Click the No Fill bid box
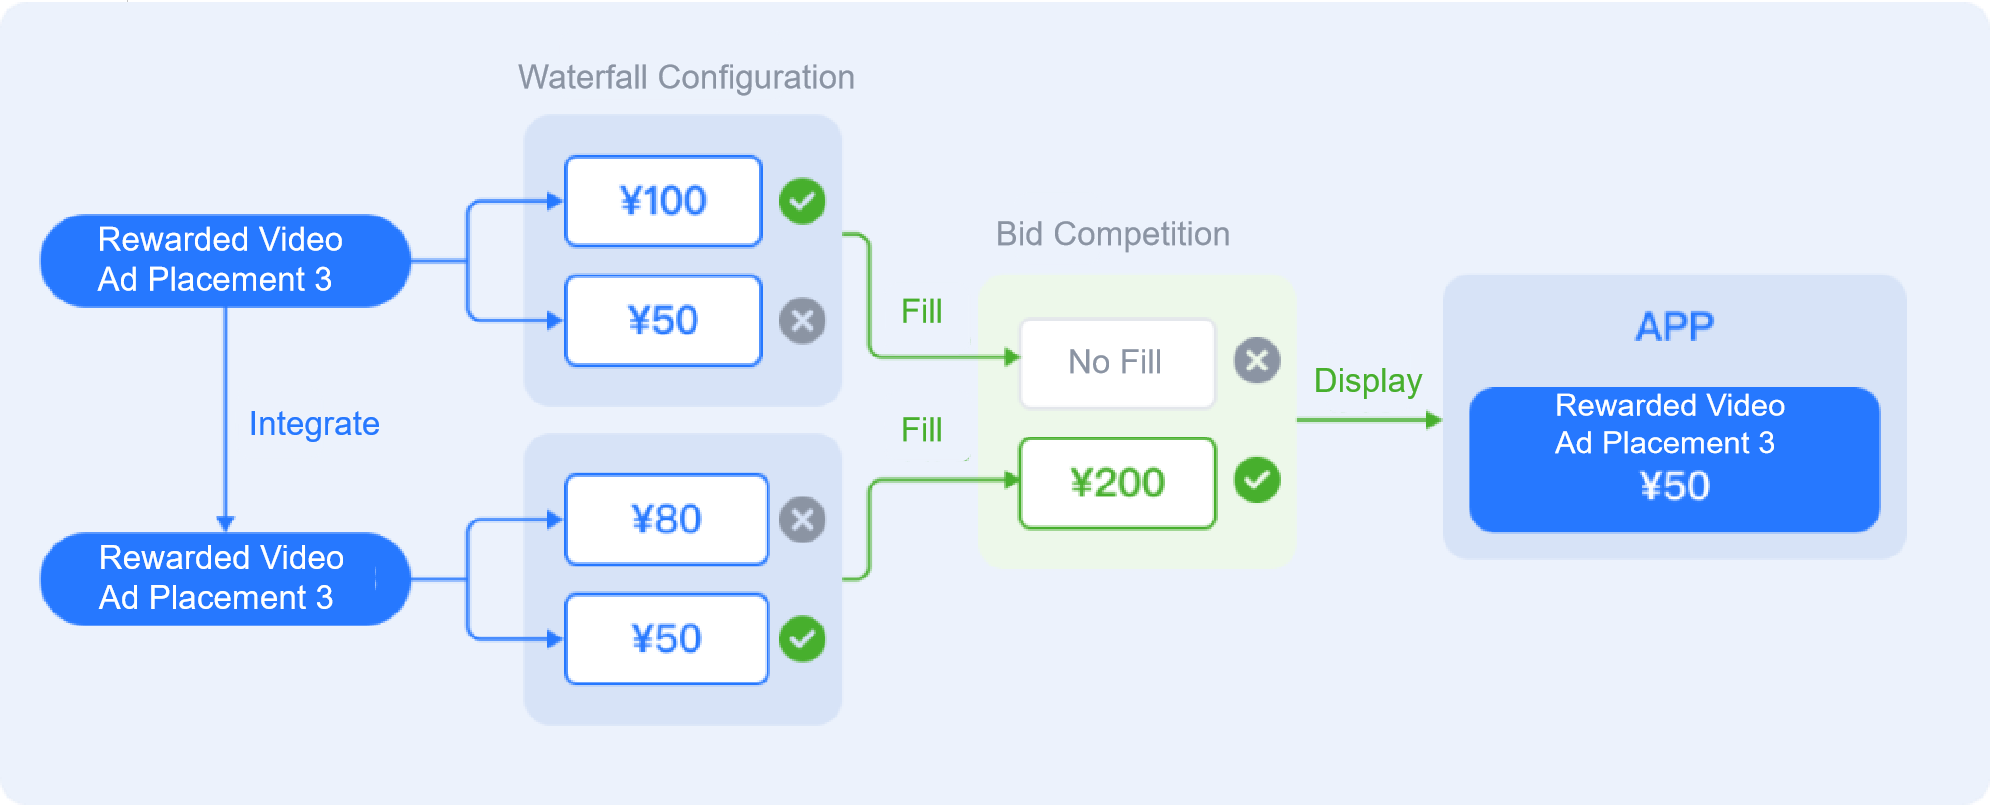 pyautogui.click(x=1116, y=362)
